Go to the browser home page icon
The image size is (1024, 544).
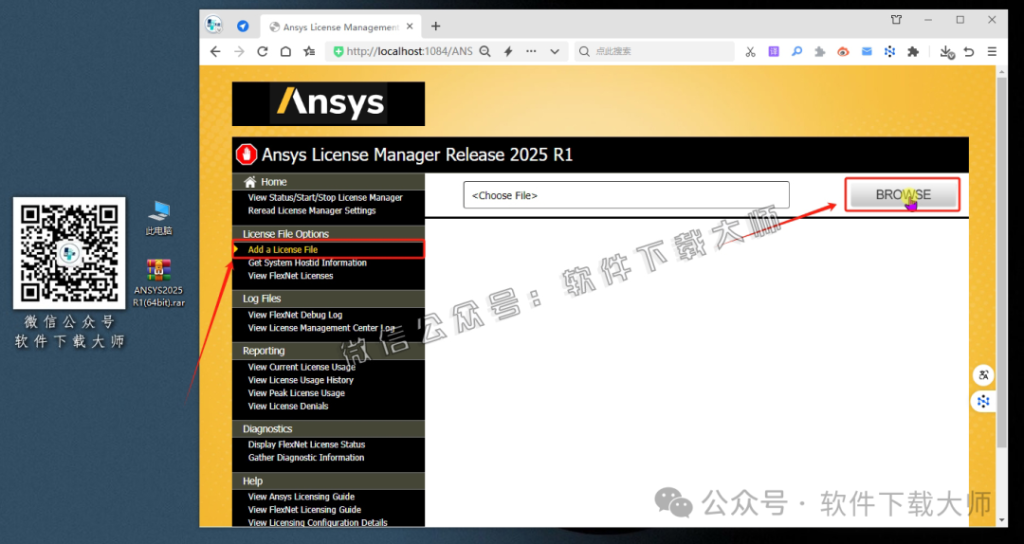coord(285,52)
